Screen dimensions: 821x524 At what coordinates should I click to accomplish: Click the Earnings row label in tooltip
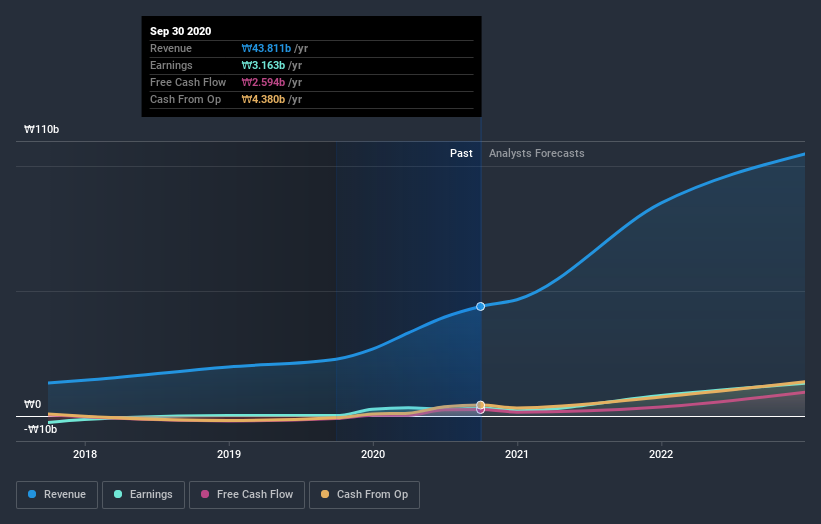point(171,65)
